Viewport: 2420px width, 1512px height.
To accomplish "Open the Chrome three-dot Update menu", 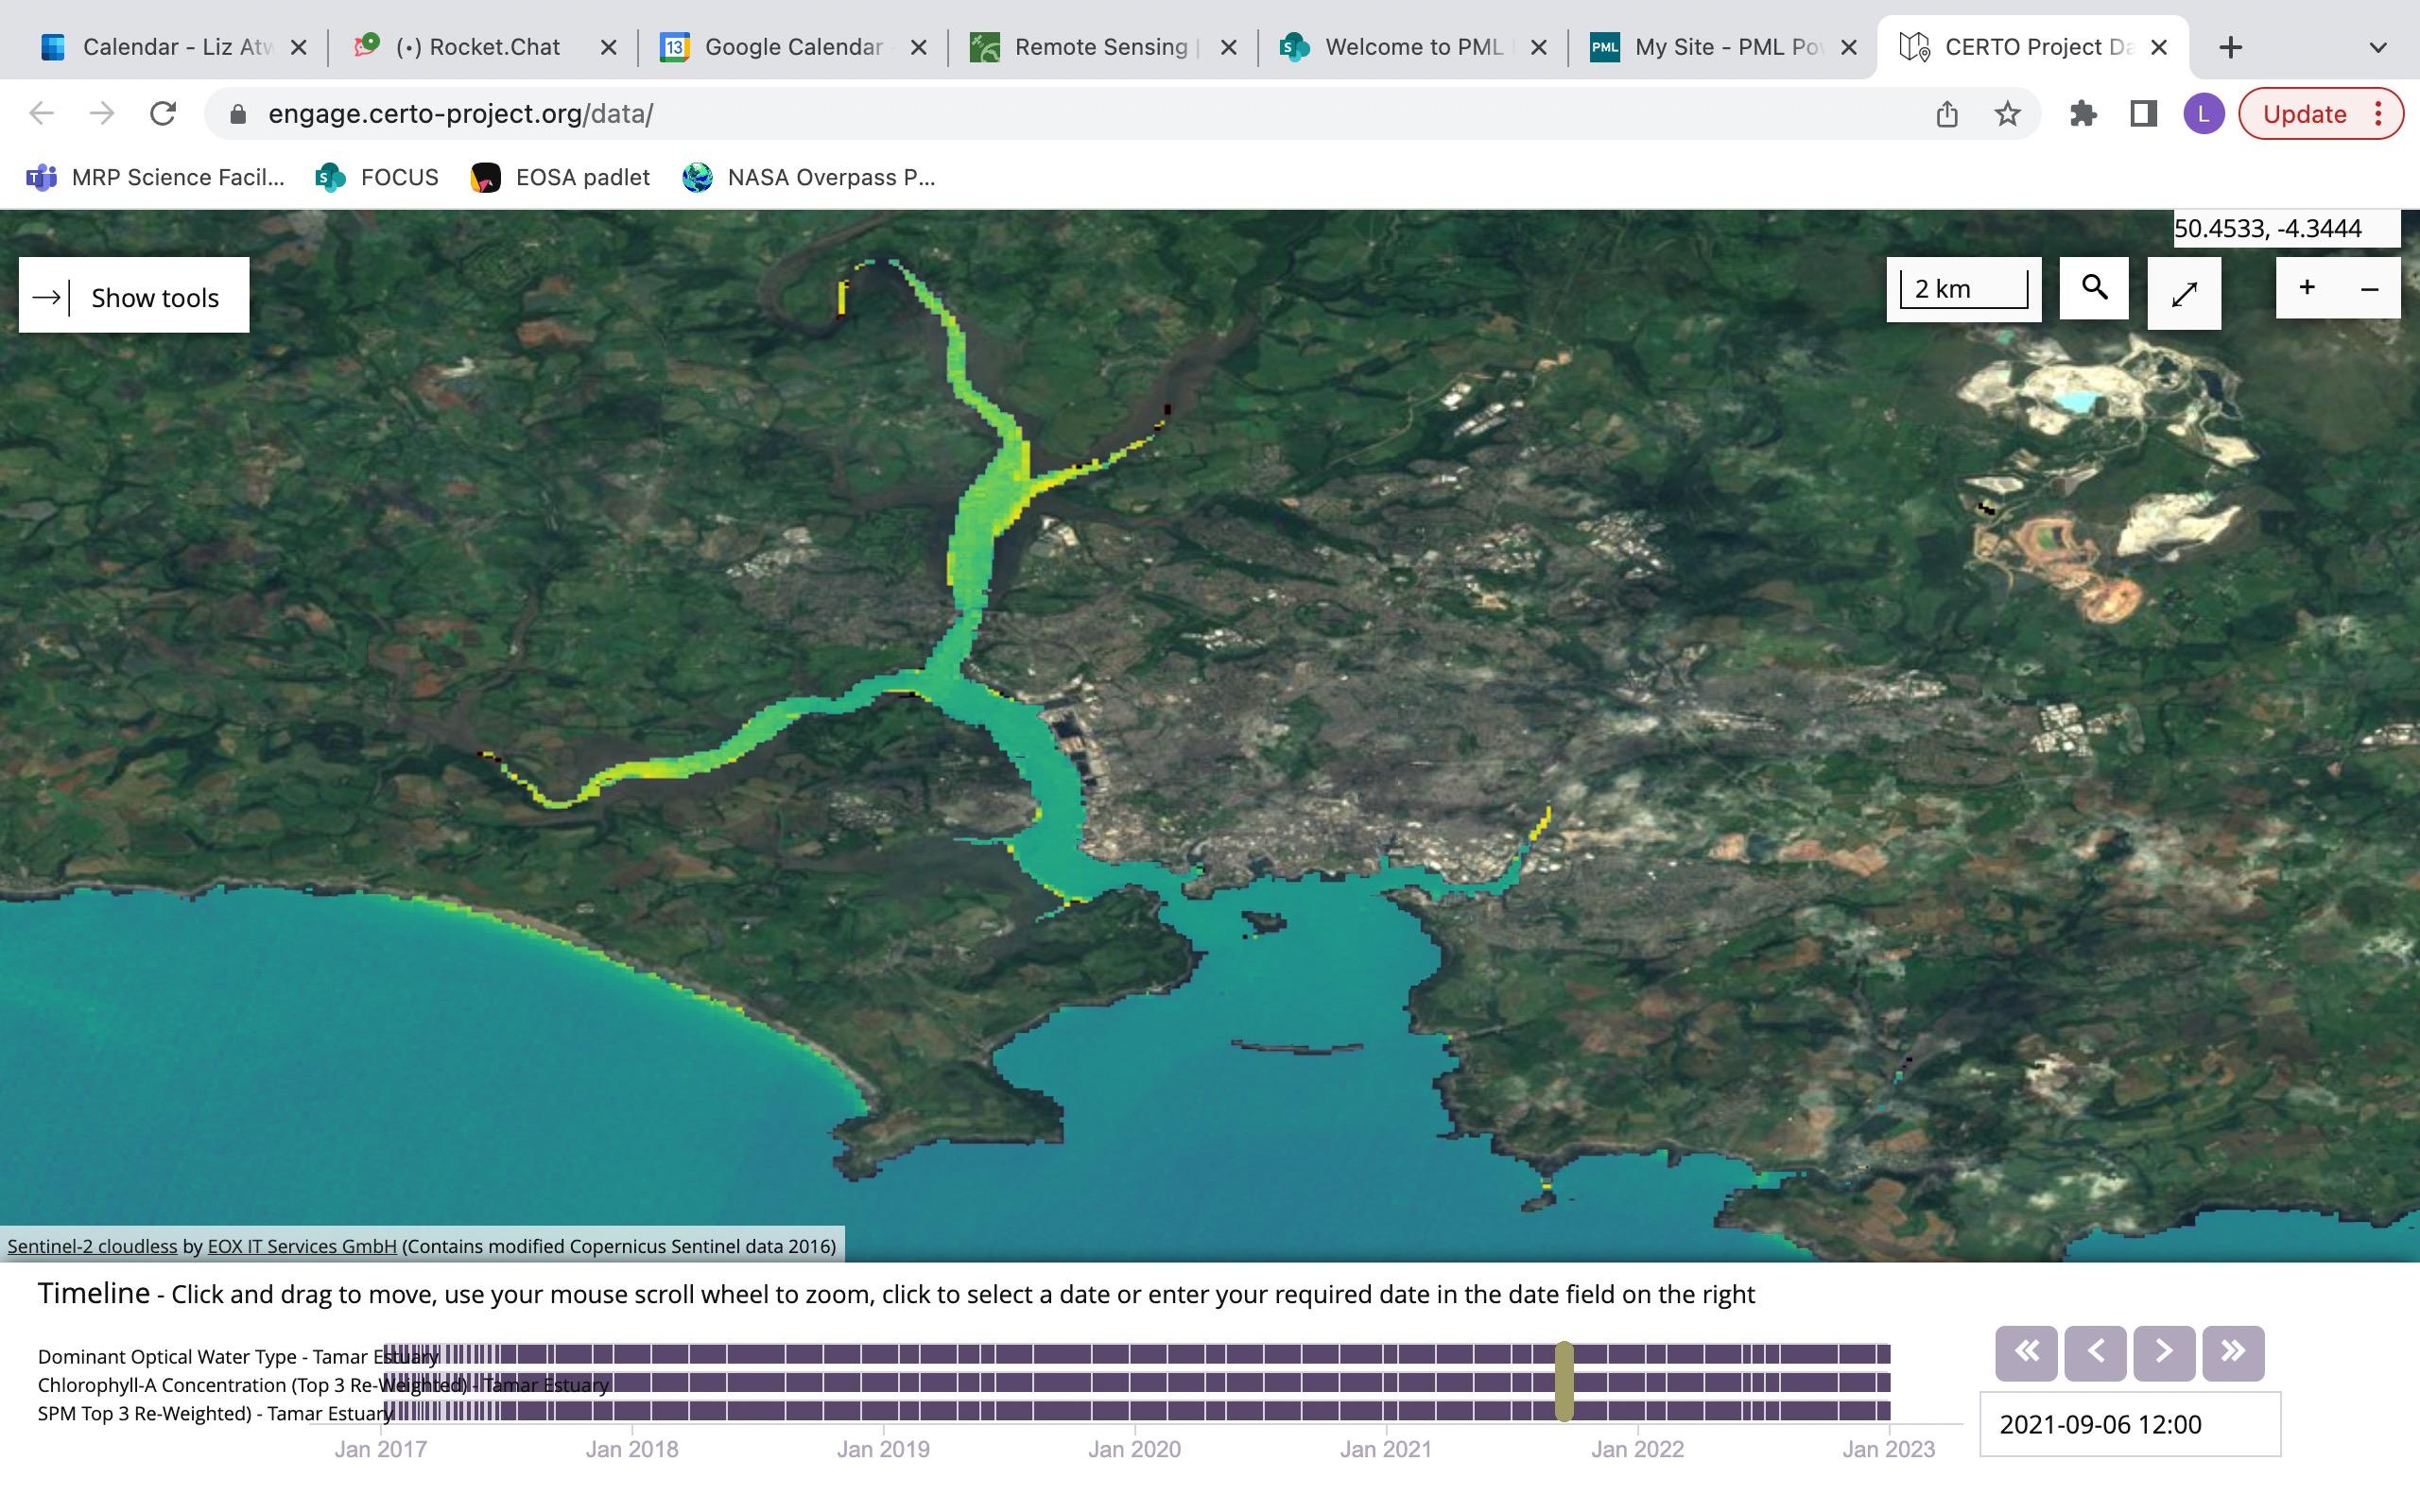I will 2379,114.
